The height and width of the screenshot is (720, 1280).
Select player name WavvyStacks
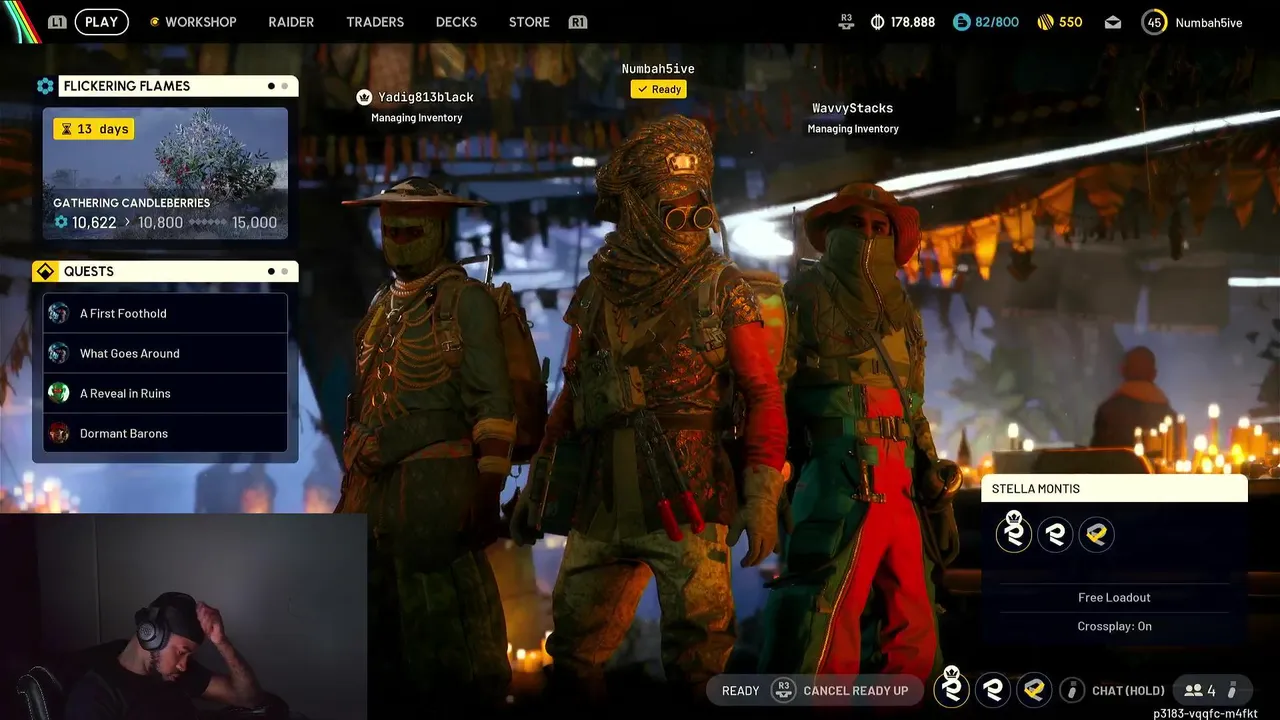coord(853,108)
